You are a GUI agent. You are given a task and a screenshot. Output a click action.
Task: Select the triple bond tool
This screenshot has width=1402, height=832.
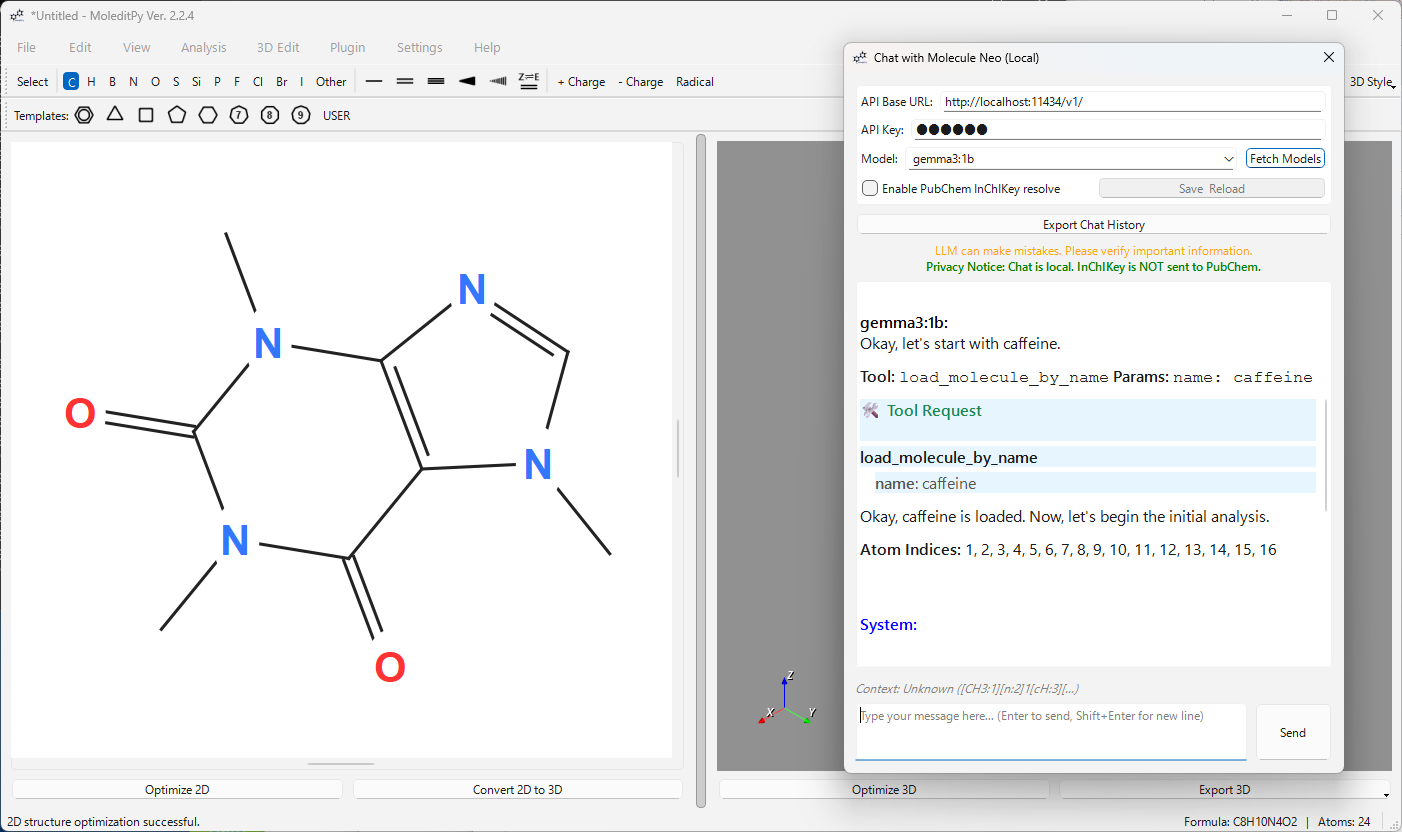(x=436, y=82)
